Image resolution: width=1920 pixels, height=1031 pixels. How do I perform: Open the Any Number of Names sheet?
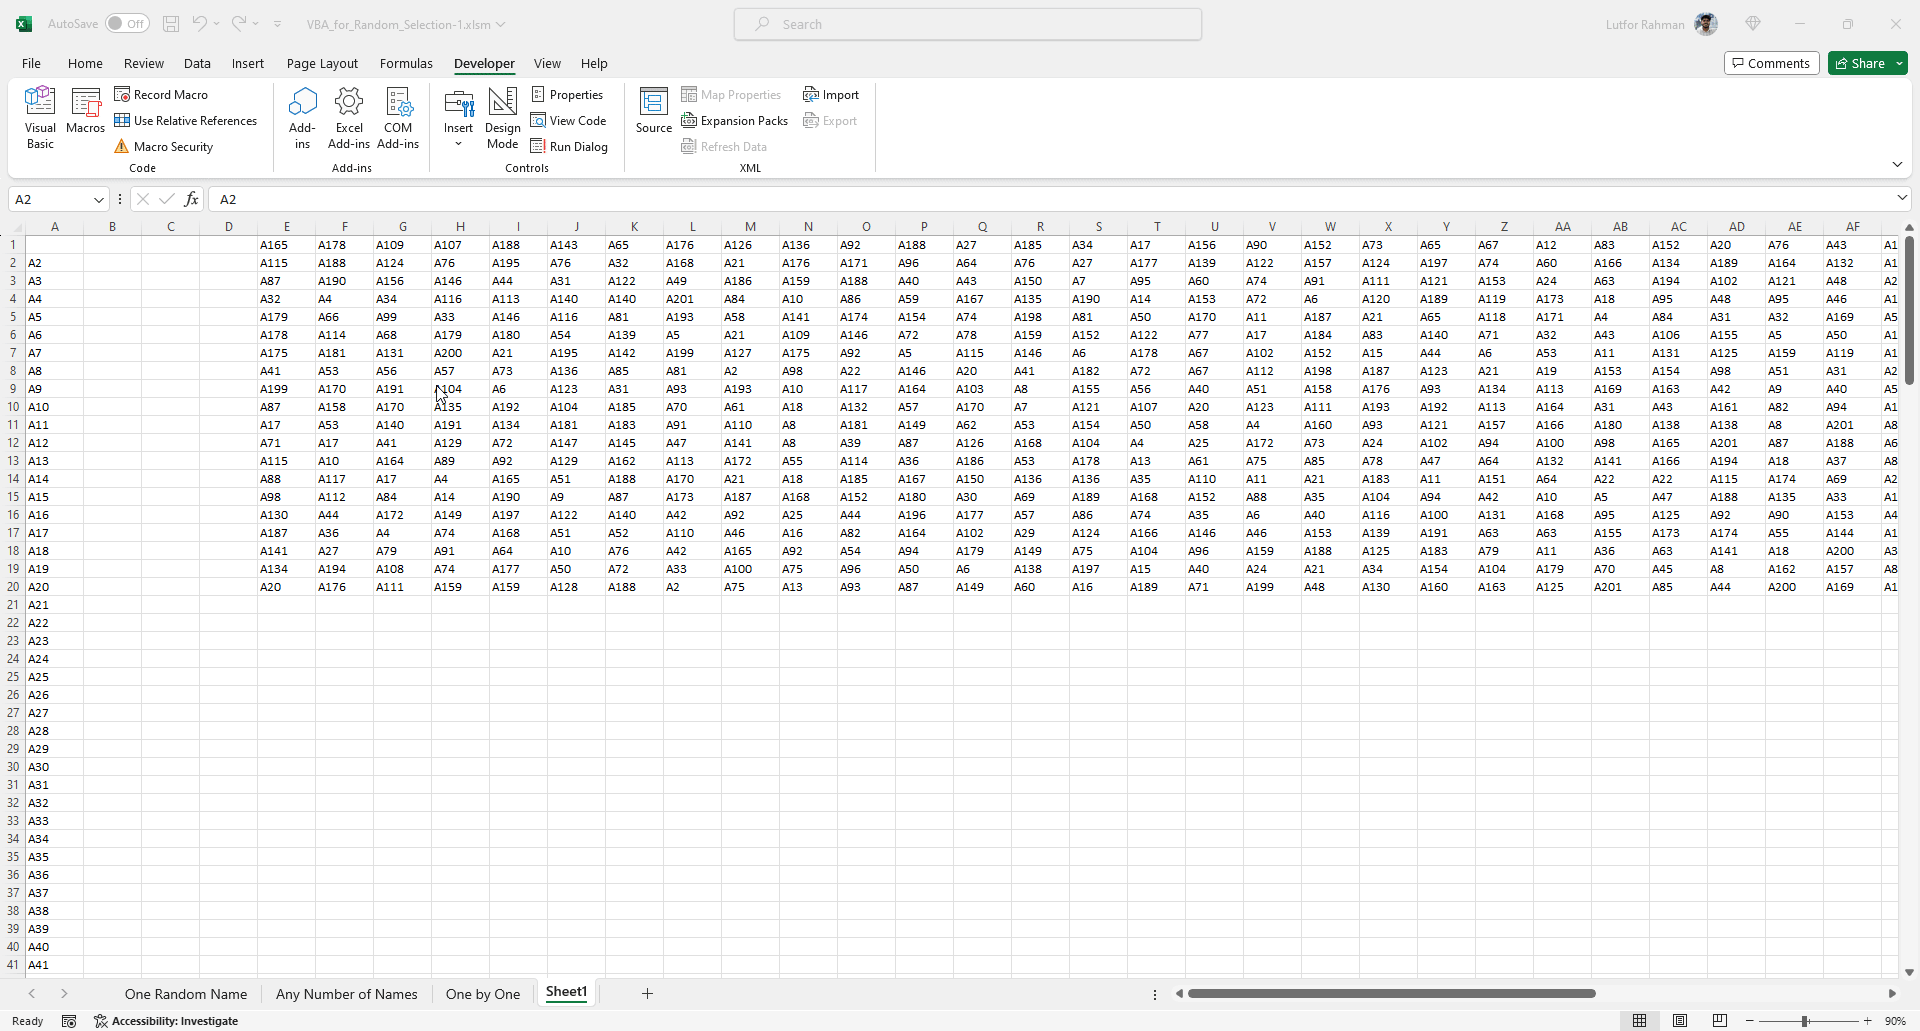(347, 994)
